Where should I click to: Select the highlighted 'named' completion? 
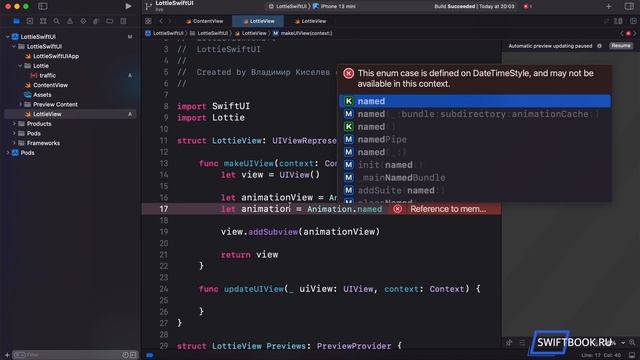pyautogui.click(x=475, y=101)
